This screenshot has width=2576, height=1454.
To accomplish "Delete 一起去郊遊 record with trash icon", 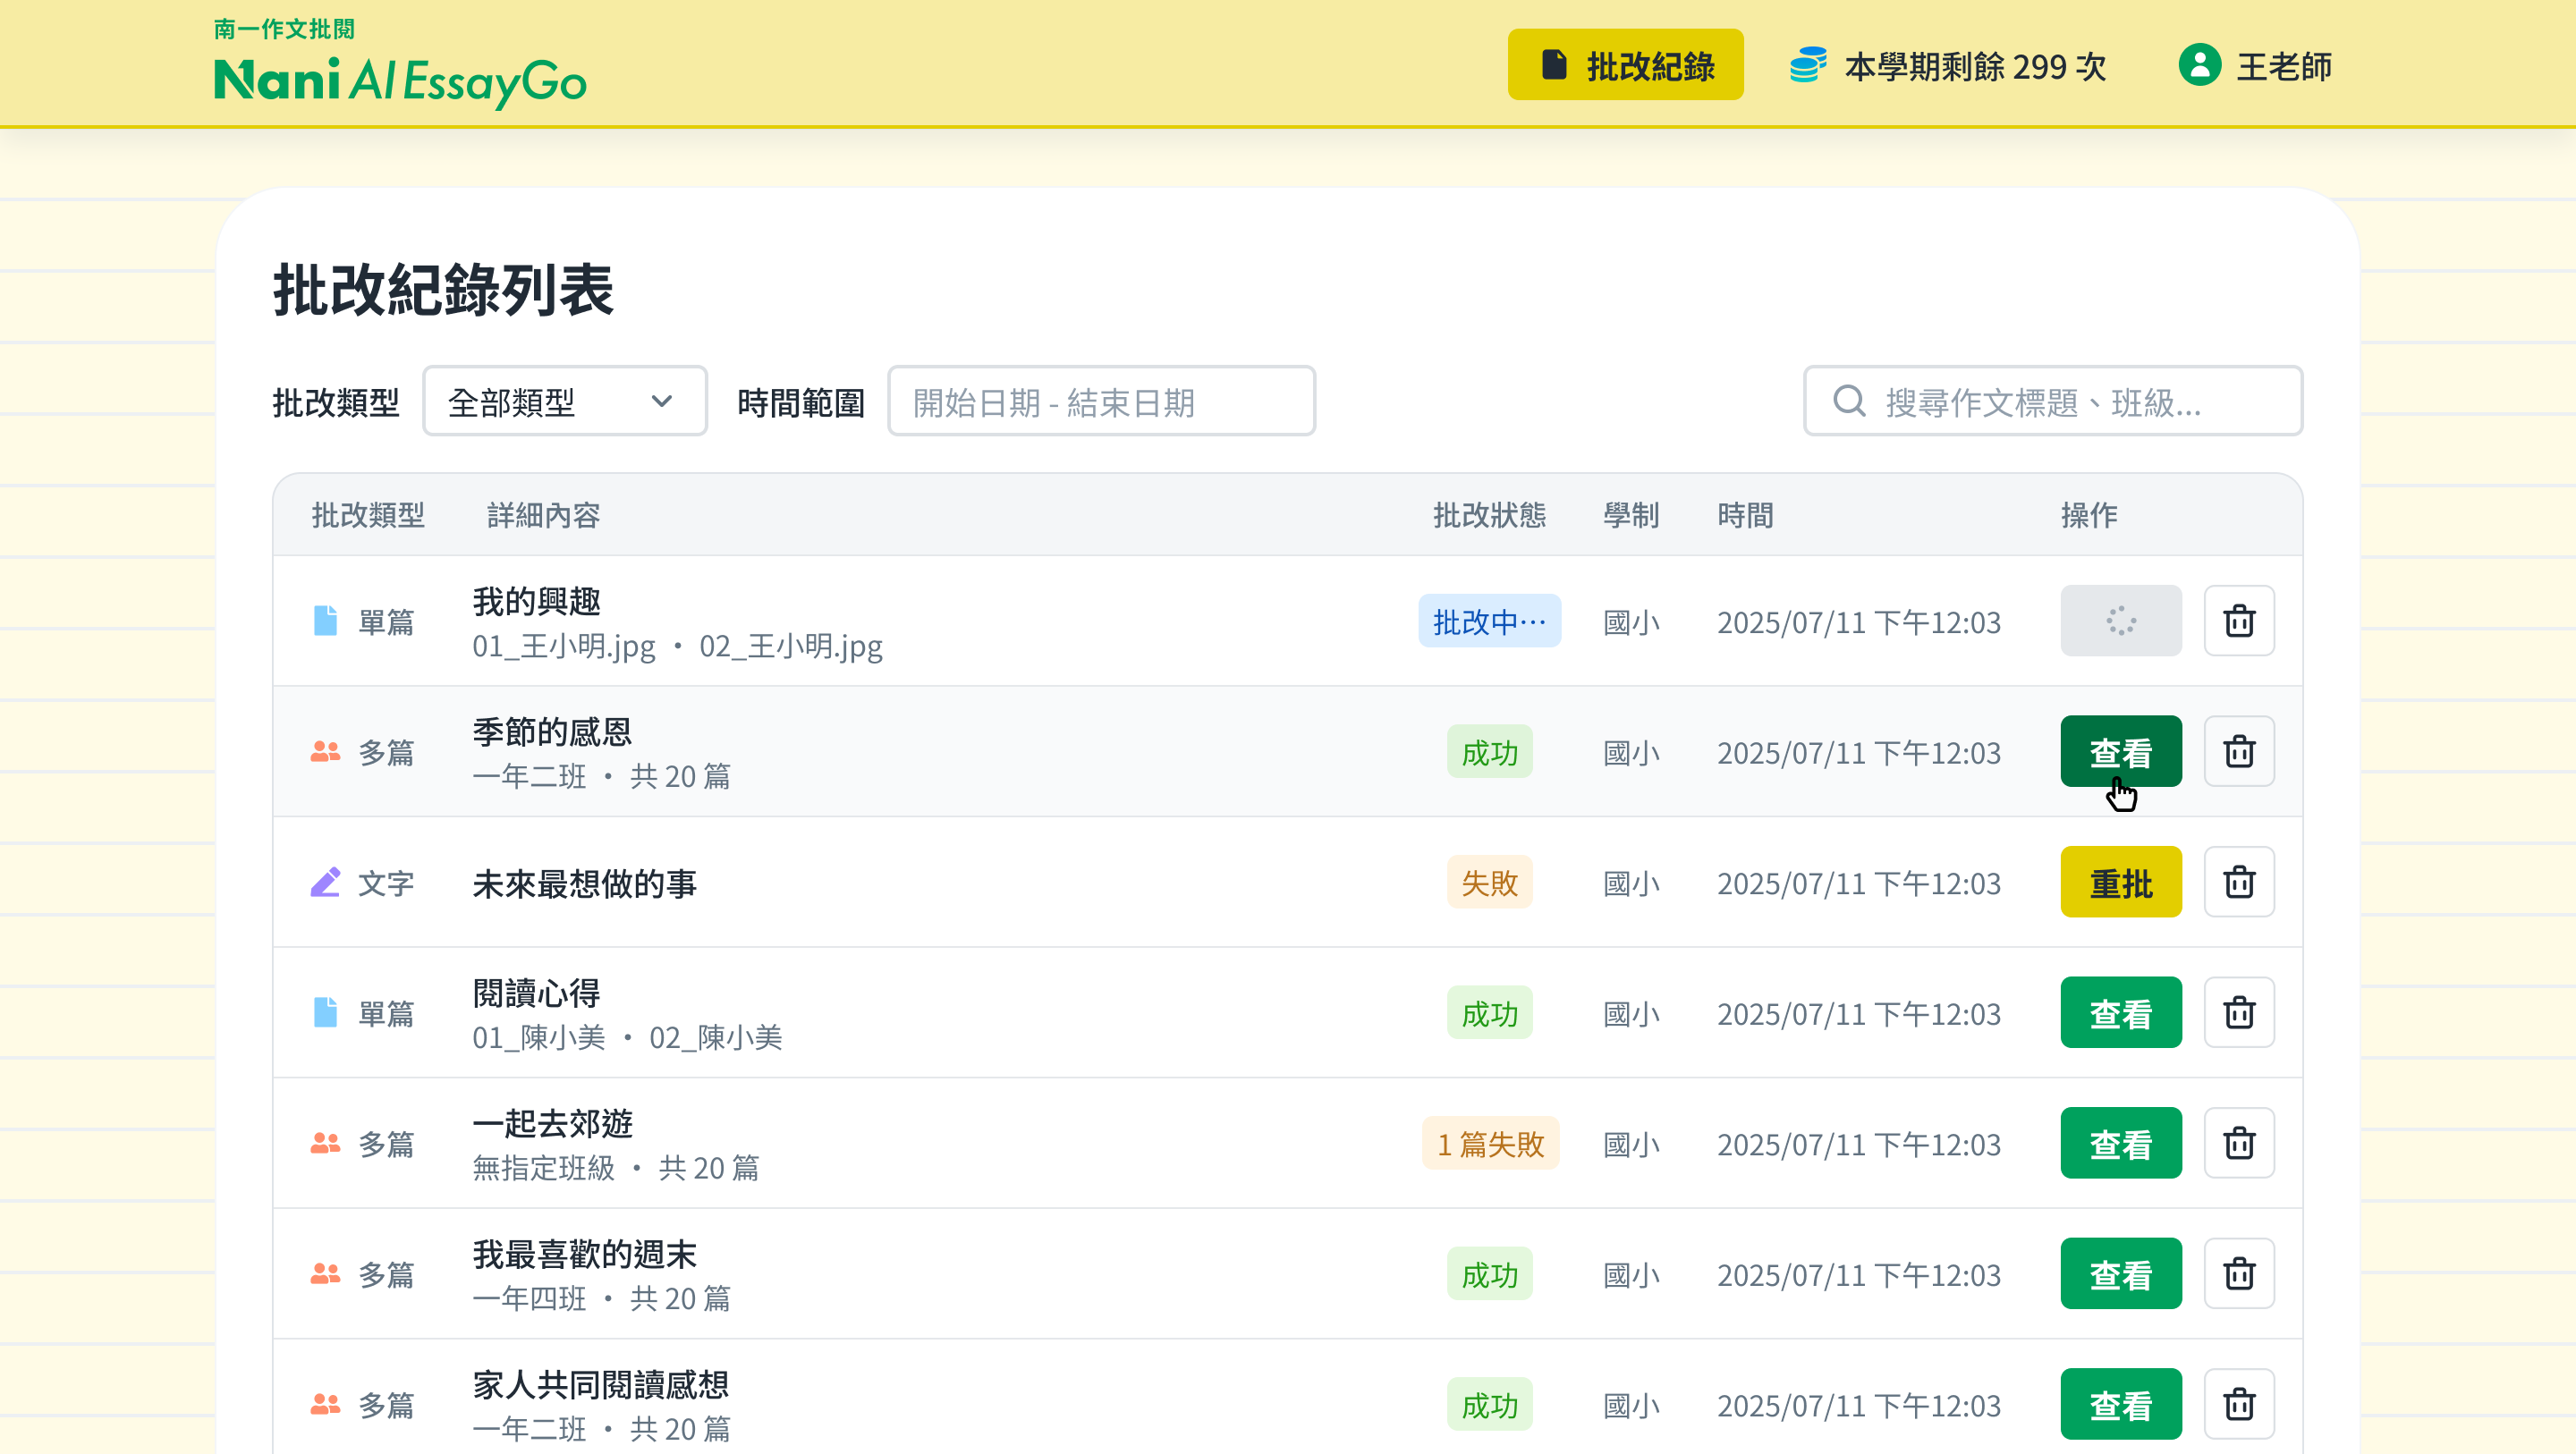I will [2239, 1143].
